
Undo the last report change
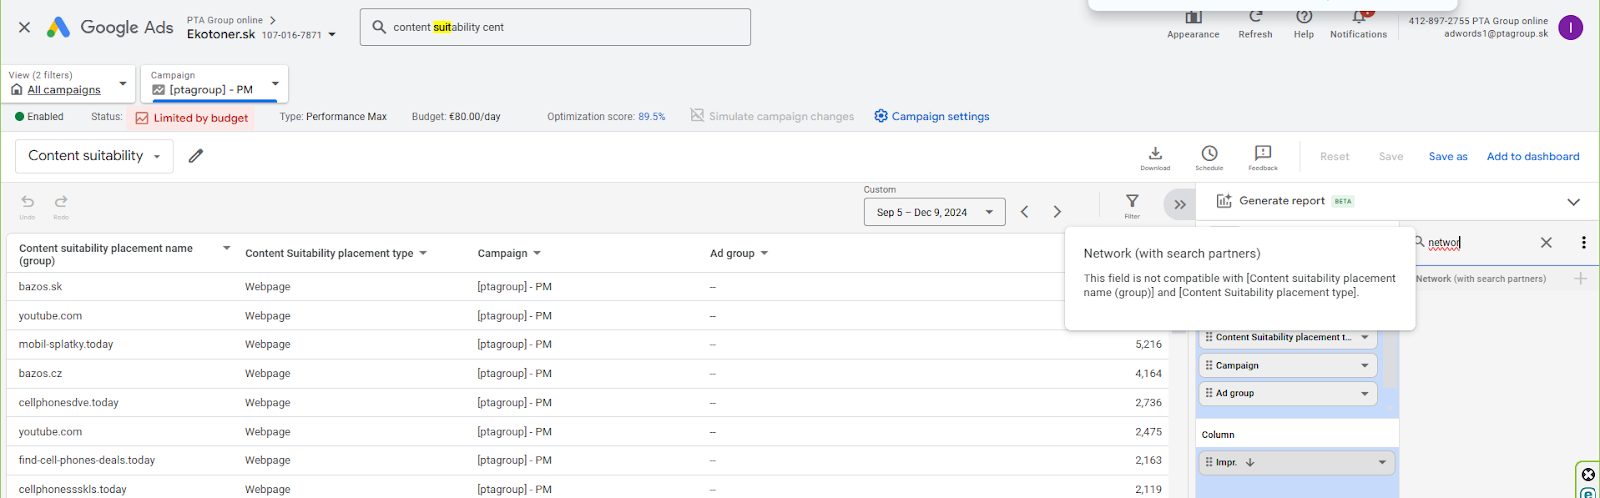point(27,202)
